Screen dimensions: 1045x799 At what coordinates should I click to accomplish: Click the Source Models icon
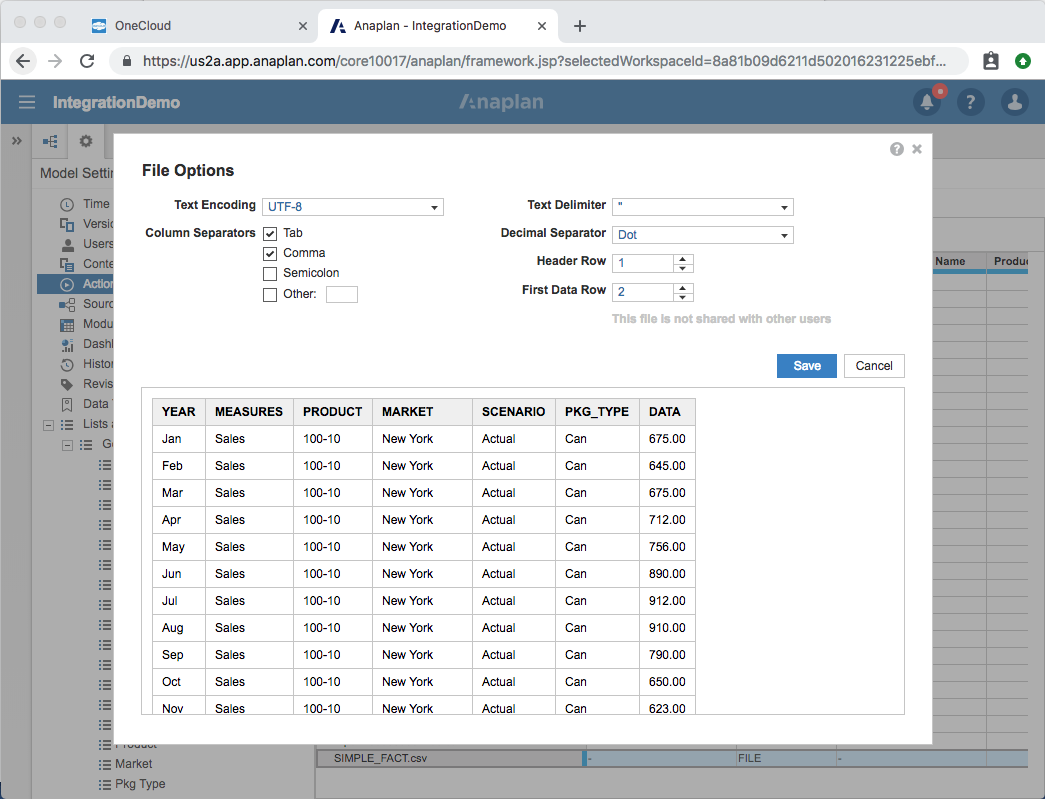click(67, 305)
